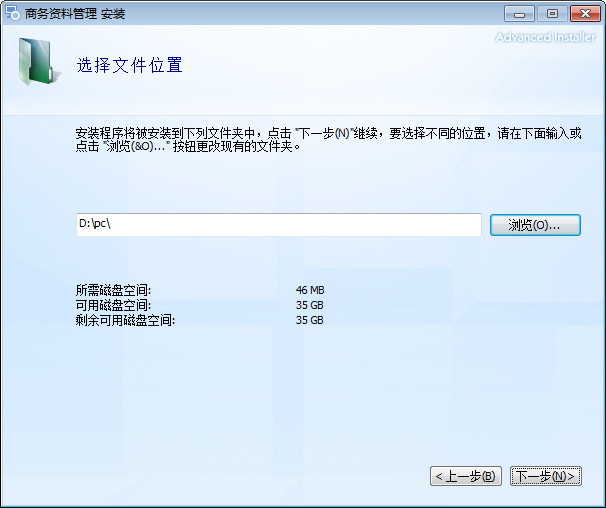Click the 35 GB value beside 可用磁盘空间
Screen dimensions: 606x508
point(310,305)
